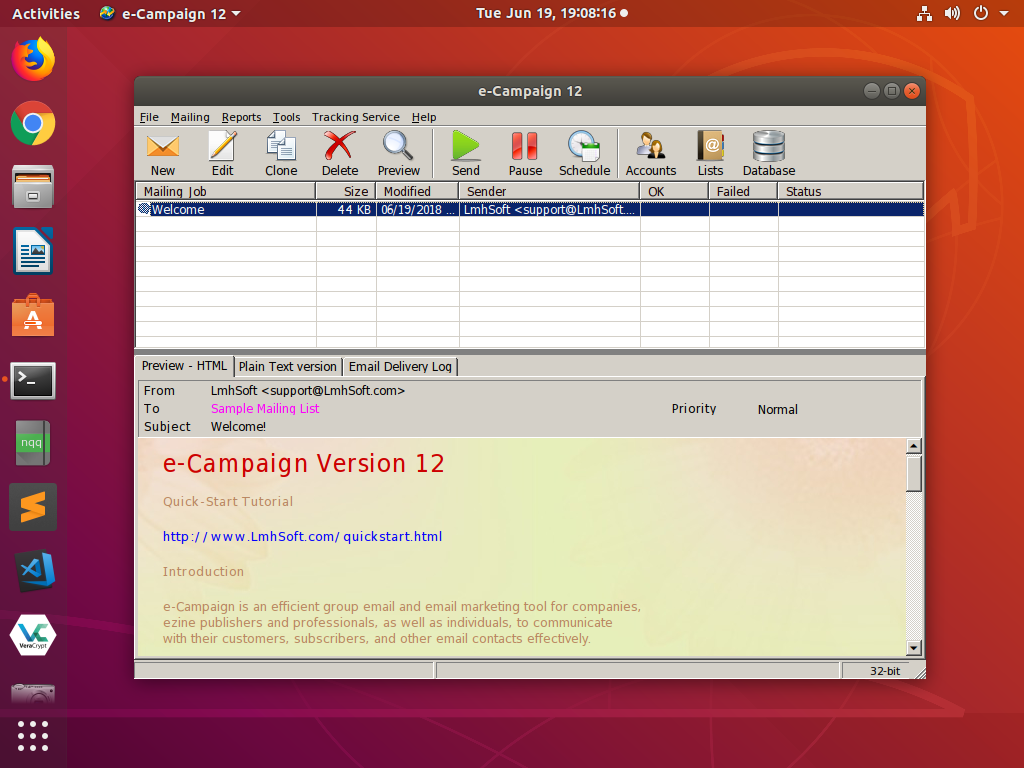Image resolution: width=1024 pixels, height=768 pixels.
Task: Open Ubuntu Software from dock
Action: (33, 316)
